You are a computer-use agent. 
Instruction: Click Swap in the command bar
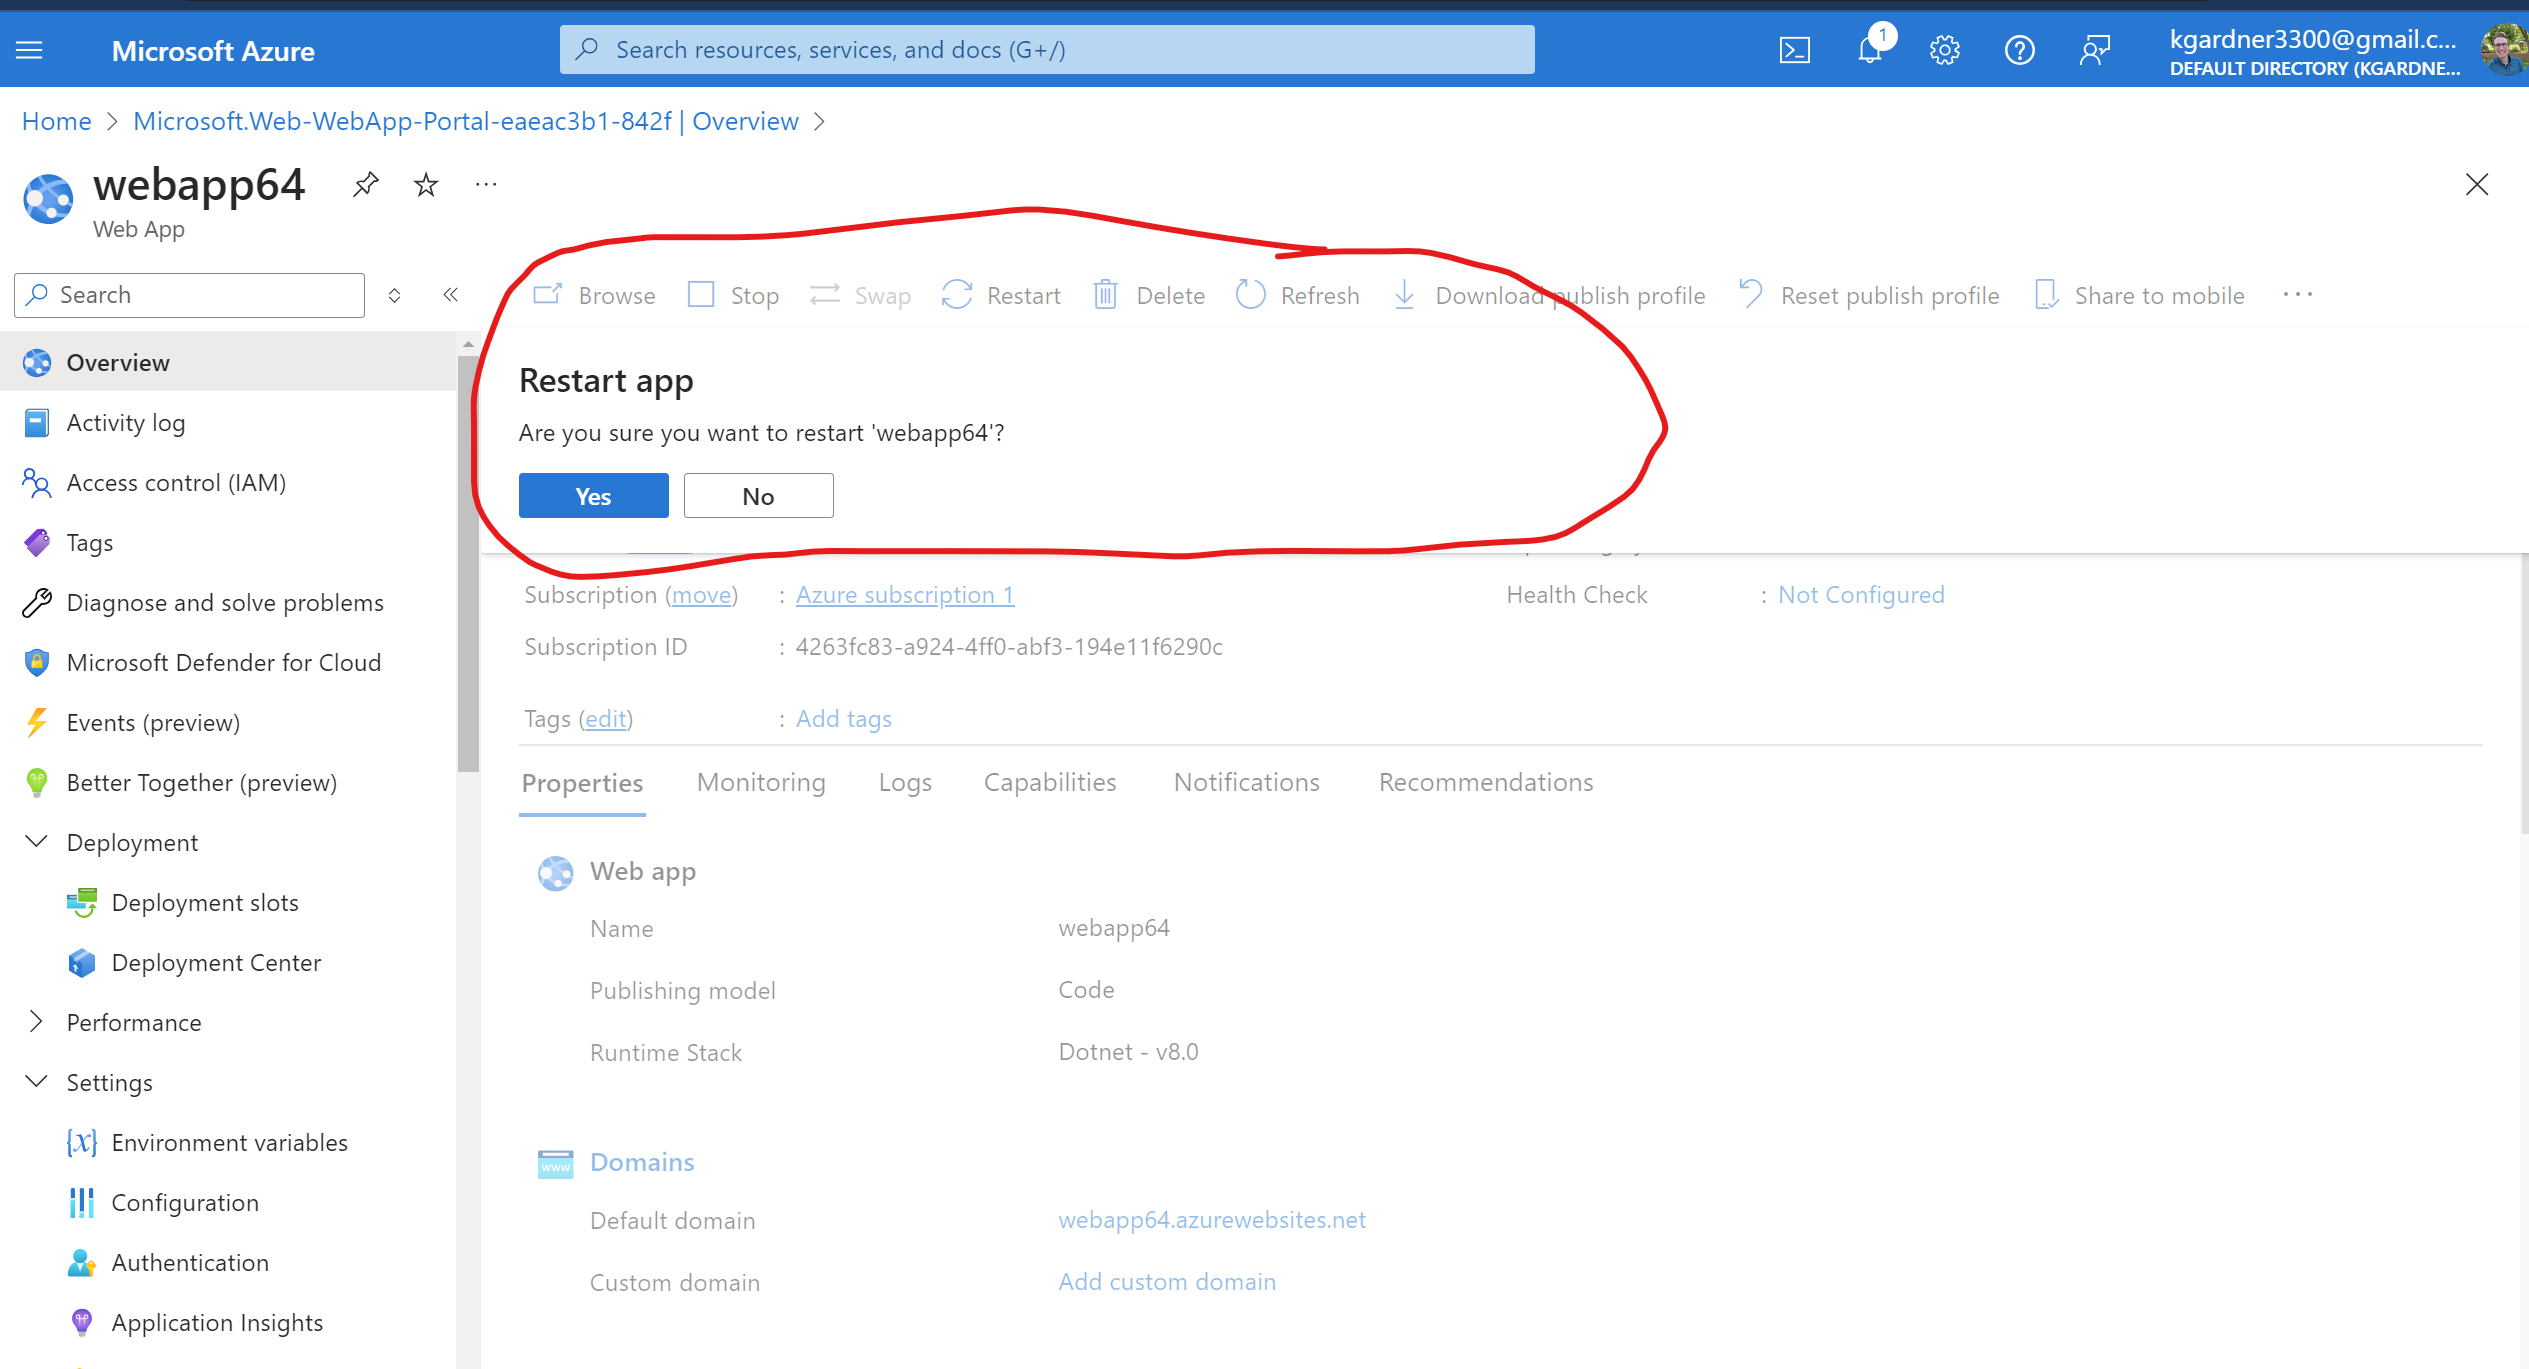point(860,295)
